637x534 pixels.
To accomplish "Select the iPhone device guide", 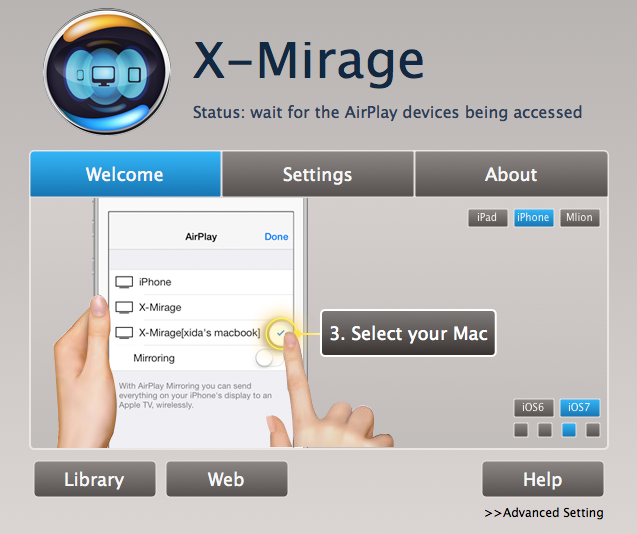I will (x=533, y=218).
